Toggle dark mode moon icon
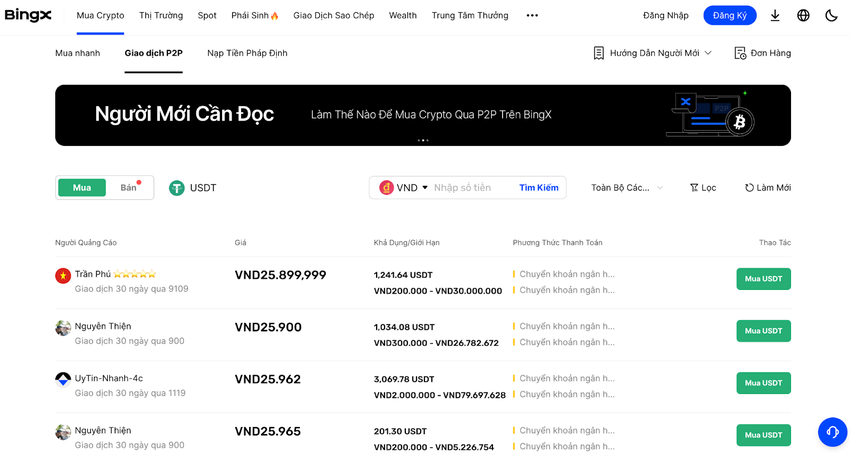850x453 pixels. tap(831, 15)
